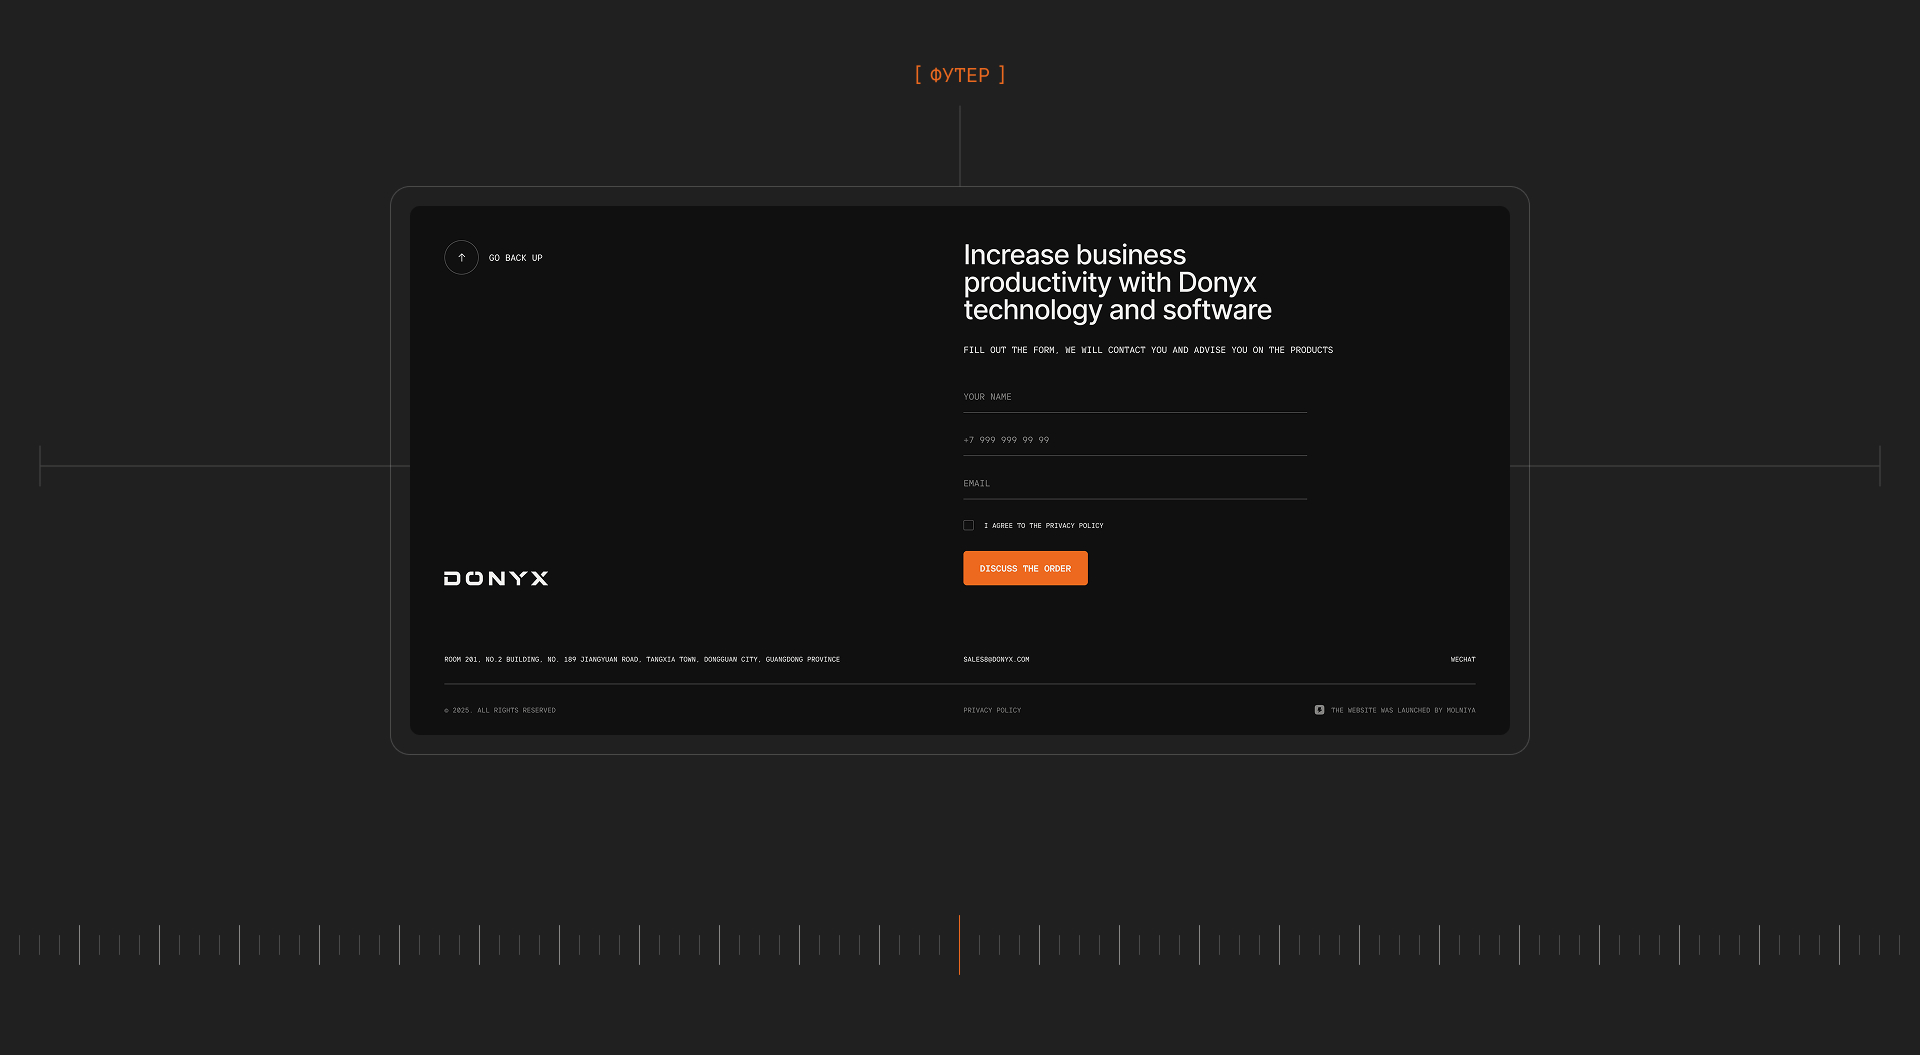The image size is (1920, 1055).
Task: Click 'The website was launched by Molniya' text
Action: pos(1402,711)
